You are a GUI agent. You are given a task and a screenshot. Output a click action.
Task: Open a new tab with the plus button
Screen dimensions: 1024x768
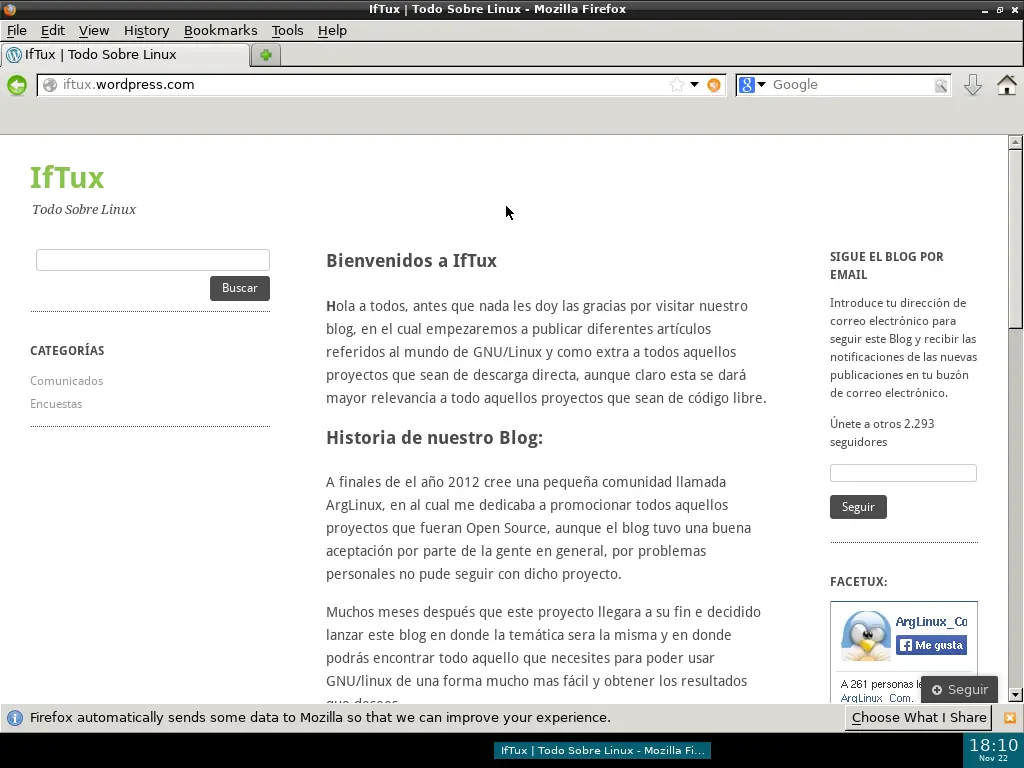[x=266, y=56]
